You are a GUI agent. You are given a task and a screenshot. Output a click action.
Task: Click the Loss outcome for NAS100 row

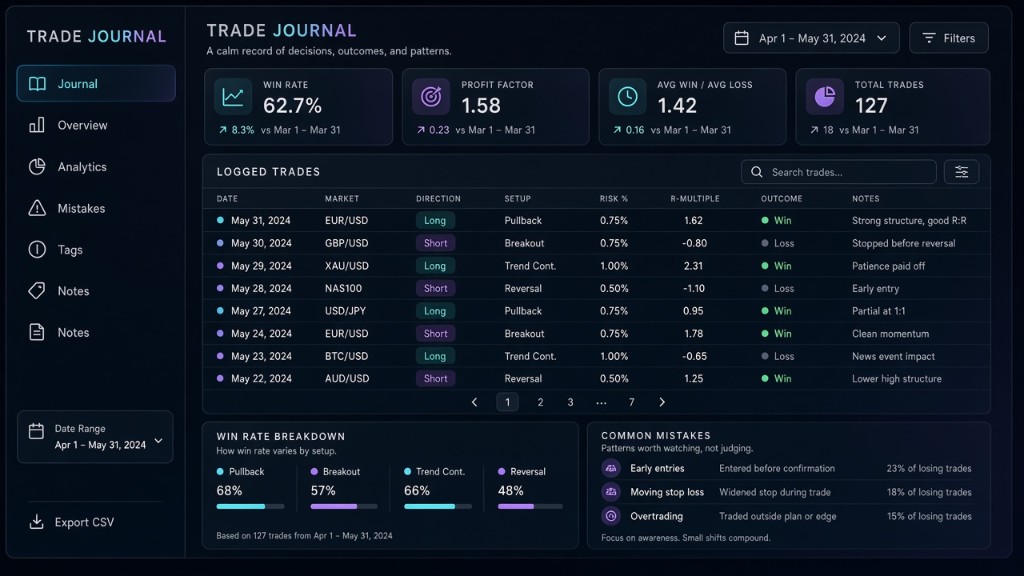(778, 289)
